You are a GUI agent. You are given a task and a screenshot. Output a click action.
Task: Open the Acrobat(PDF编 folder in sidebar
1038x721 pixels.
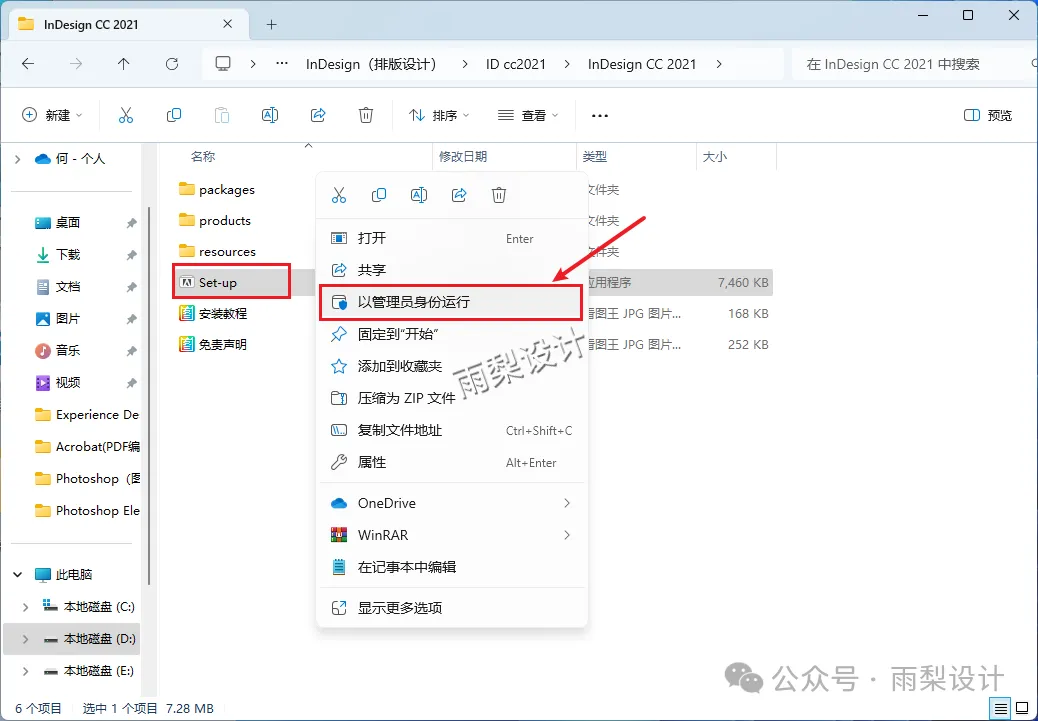point(88,447)
